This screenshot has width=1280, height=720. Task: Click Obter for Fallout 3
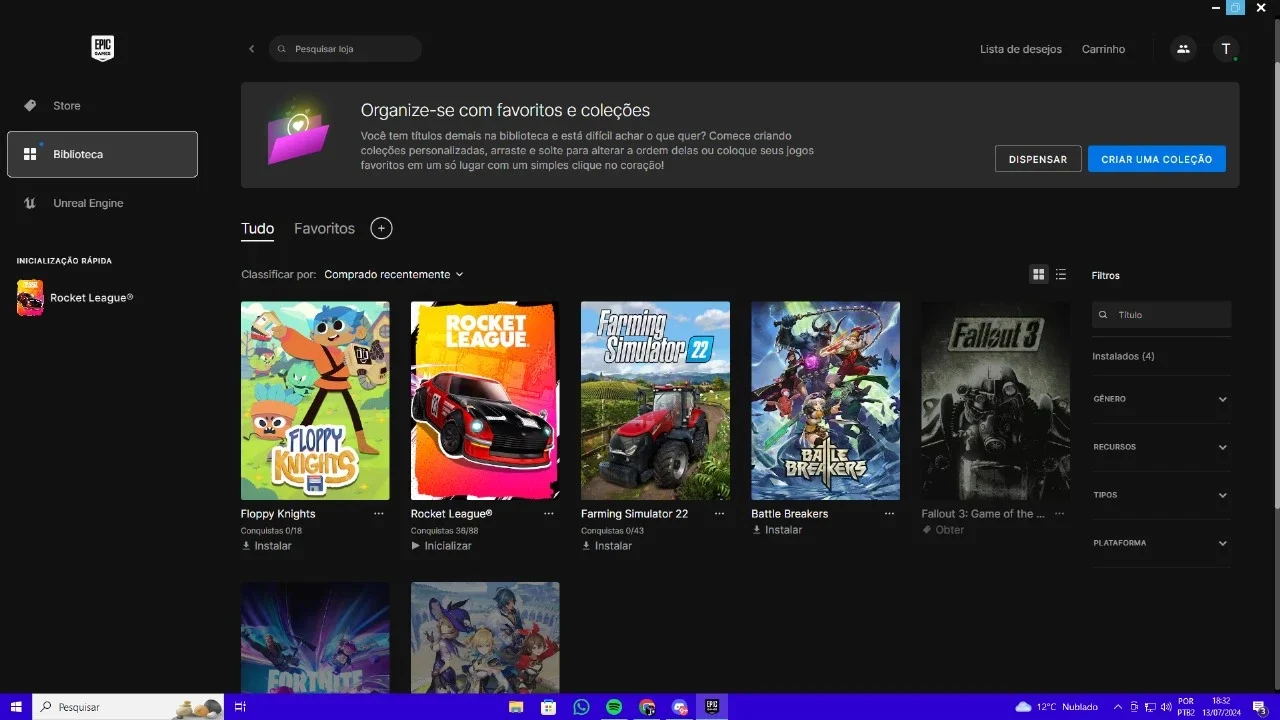click(x=943, y=530)
